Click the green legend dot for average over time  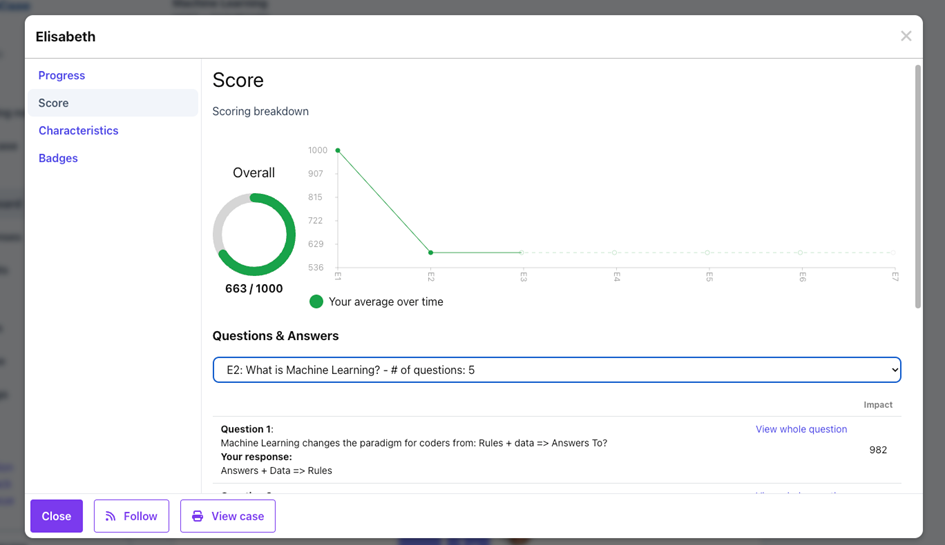click(x=316, y=301)
